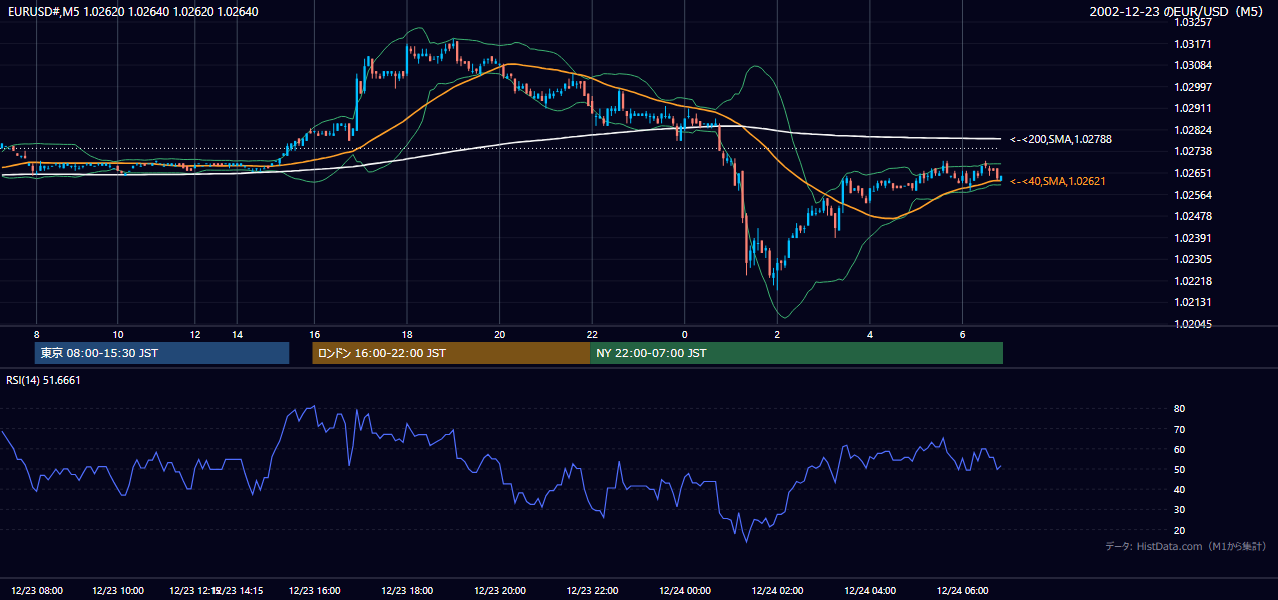This screenshot has height=600, width=1278.
Task: Click price axis value 1.02305
Action: click(1193, 259)
